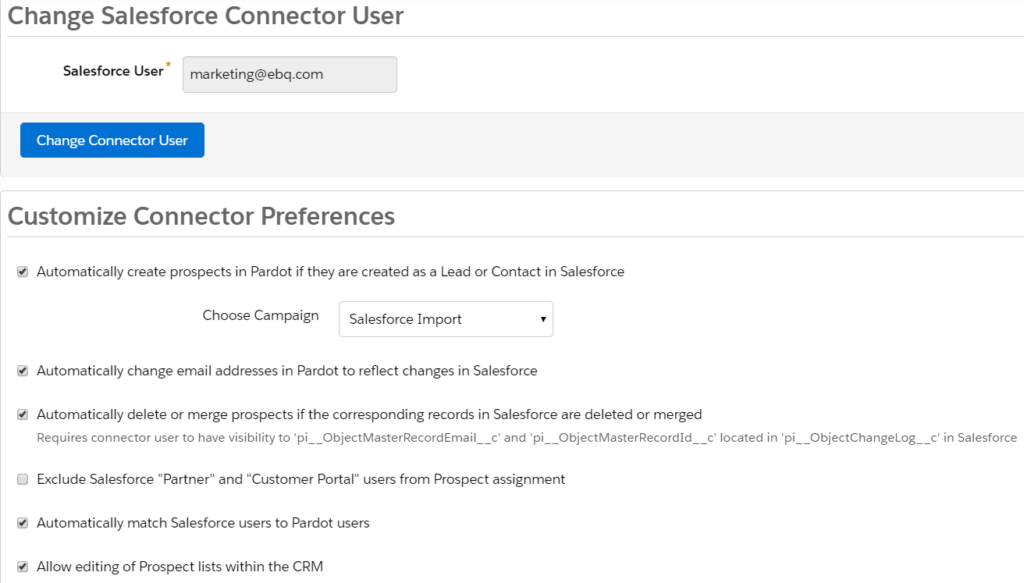Click the Customize Connector Preferences heading

[201, 216]
